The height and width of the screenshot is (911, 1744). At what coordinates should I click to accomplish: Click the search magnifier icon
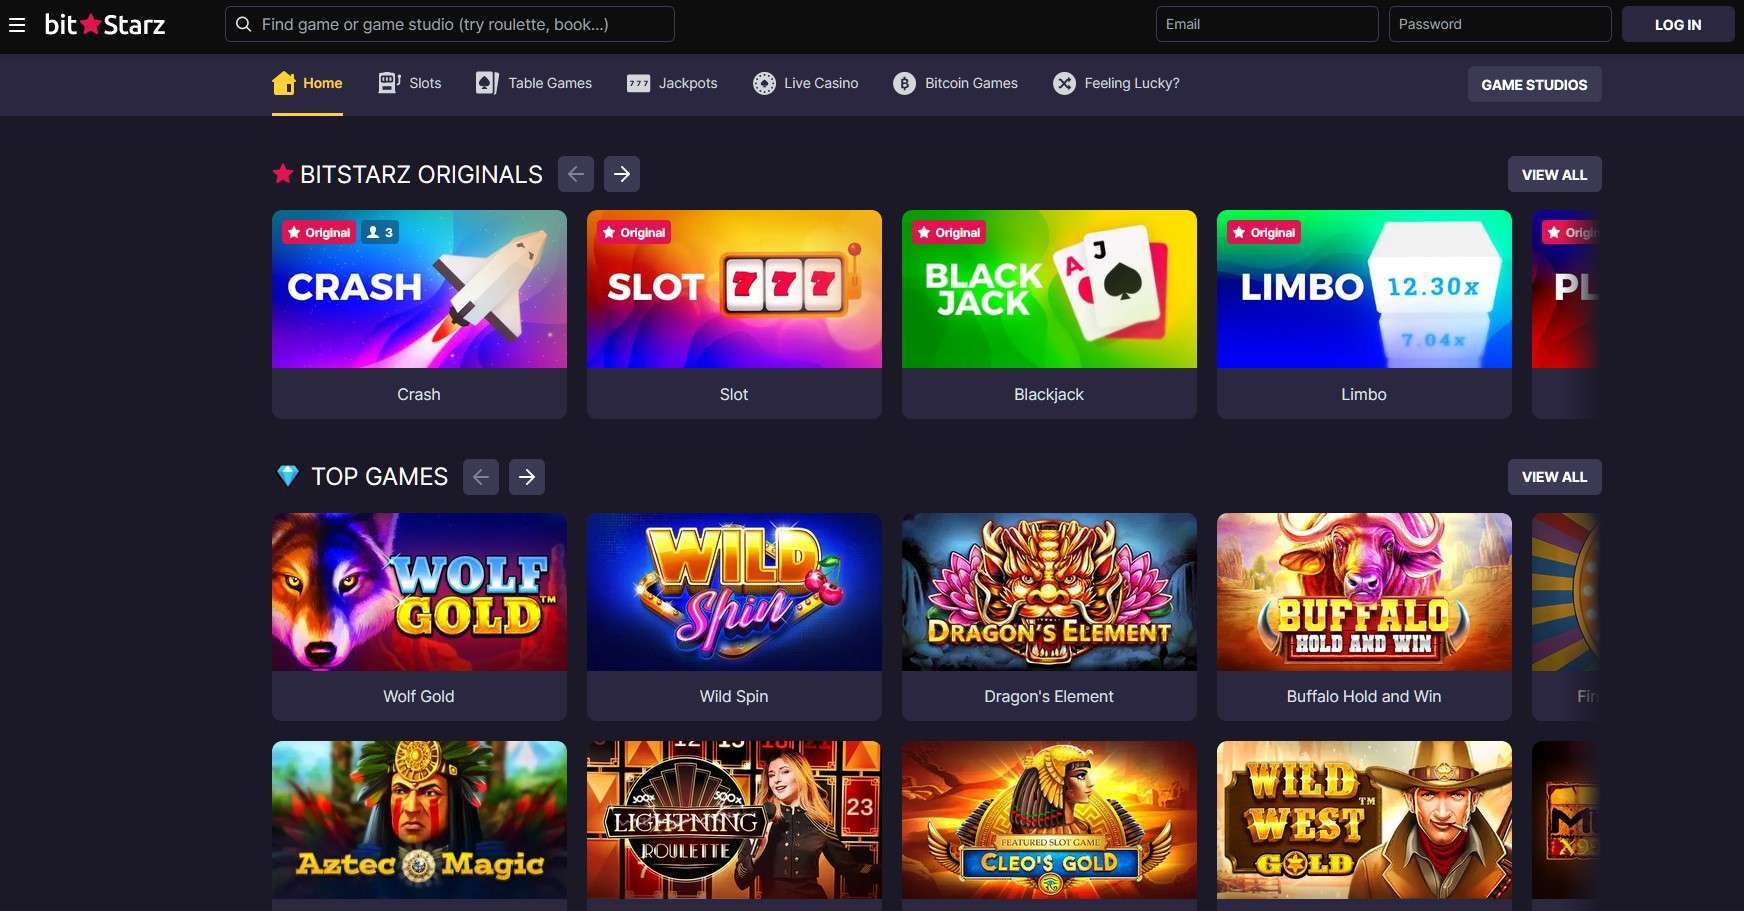pos(243,24)
